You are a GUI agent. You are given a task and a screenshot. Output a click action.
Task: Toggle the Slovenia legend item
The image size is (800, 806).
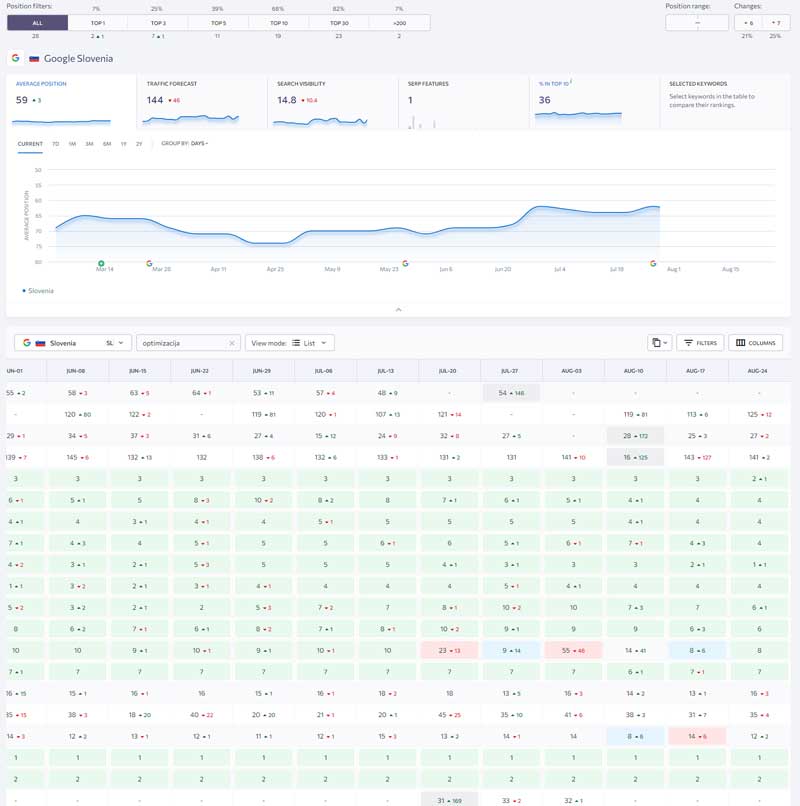(x=38, y=291)
